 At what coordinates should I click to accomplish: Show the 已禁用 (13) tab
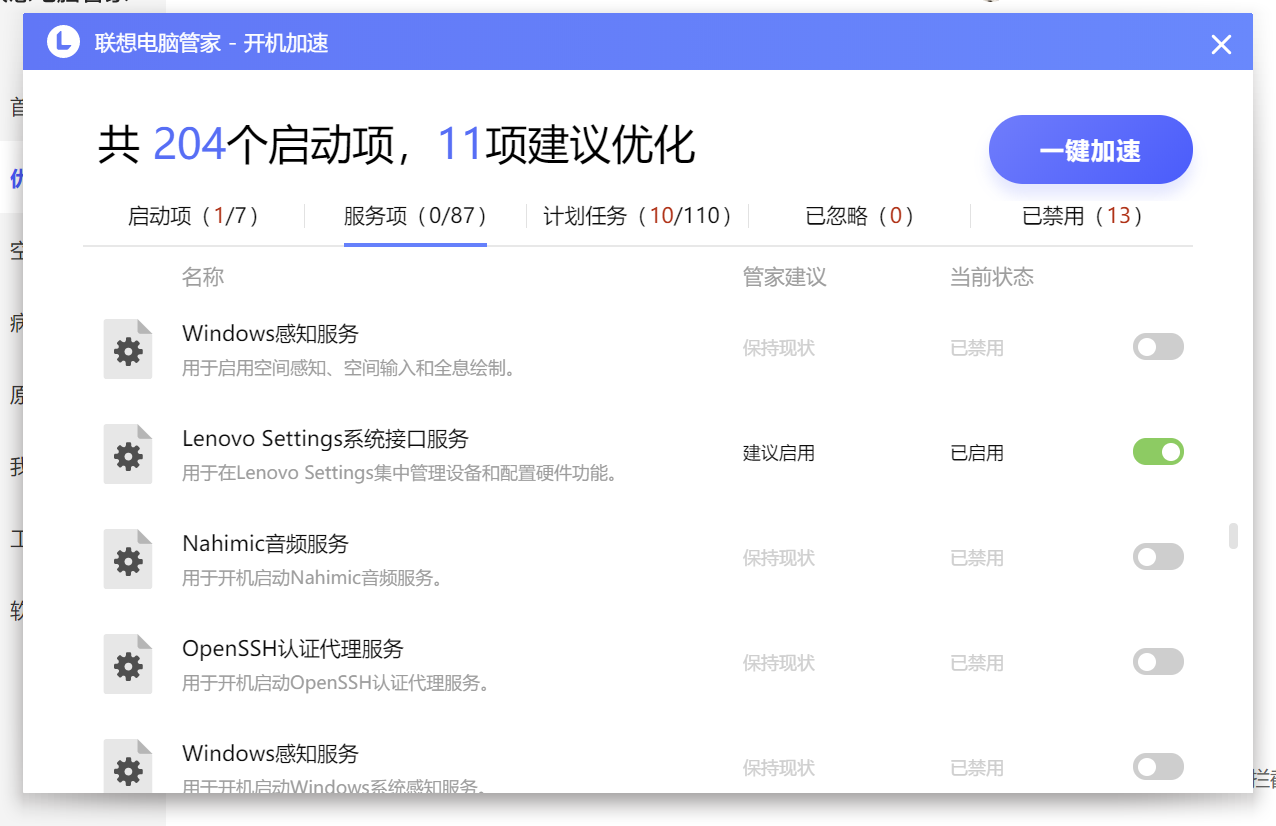click(x=1083, y=216)
